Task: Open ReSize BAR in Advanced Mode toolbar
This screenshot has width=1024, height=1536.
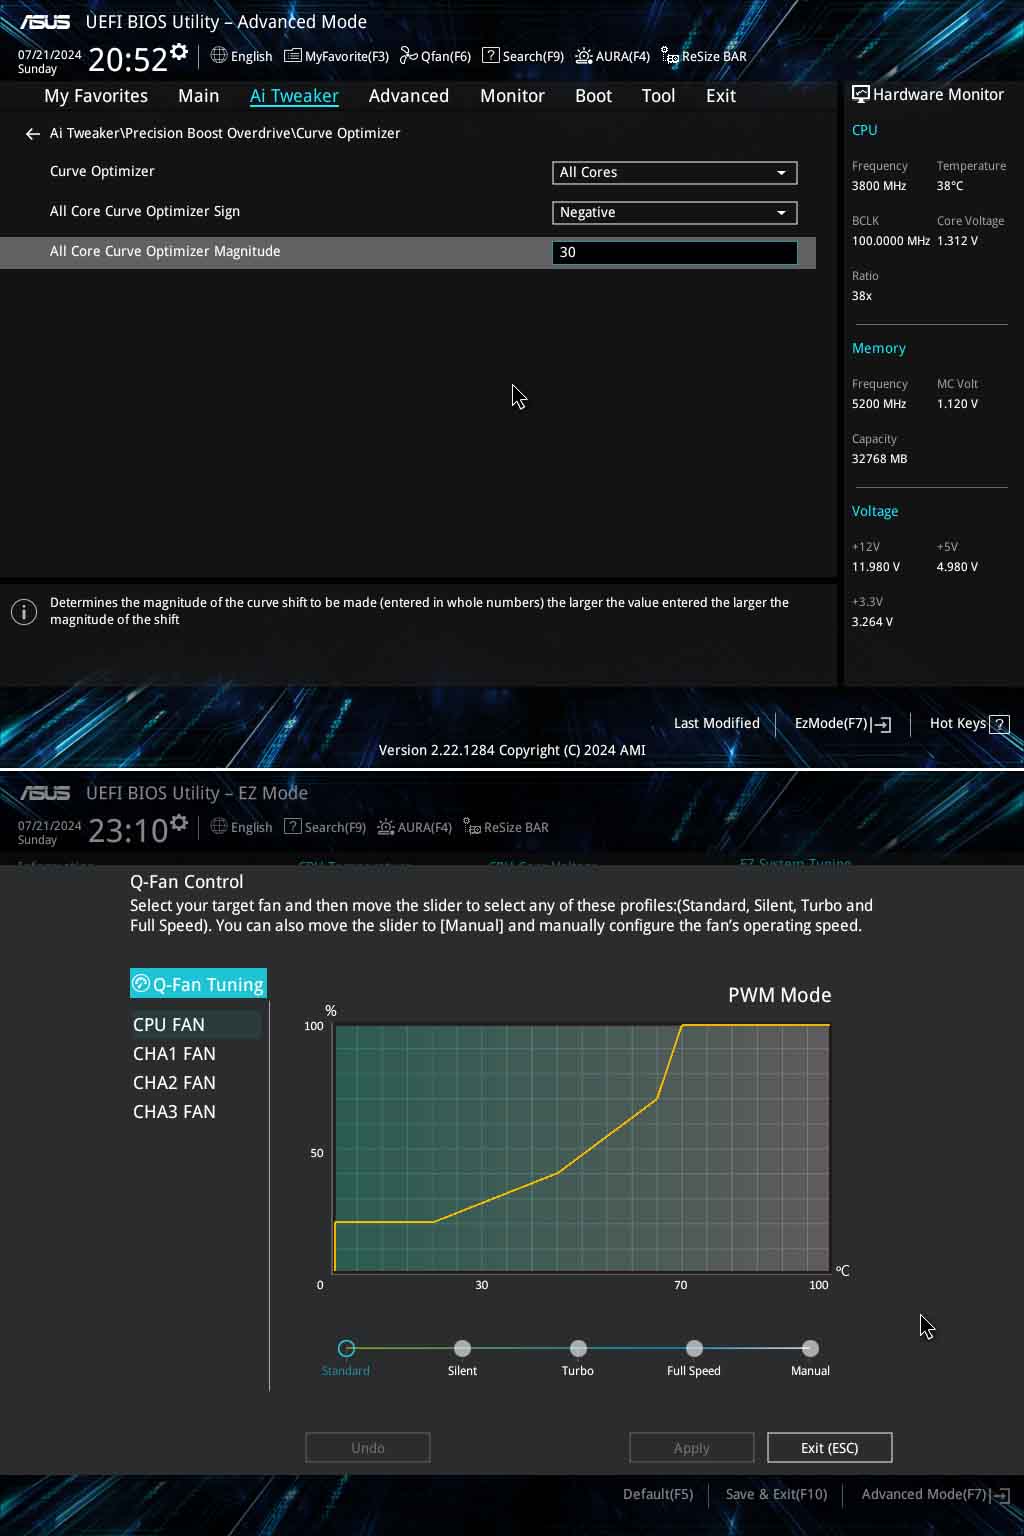Action: click(x=704, y=56)
